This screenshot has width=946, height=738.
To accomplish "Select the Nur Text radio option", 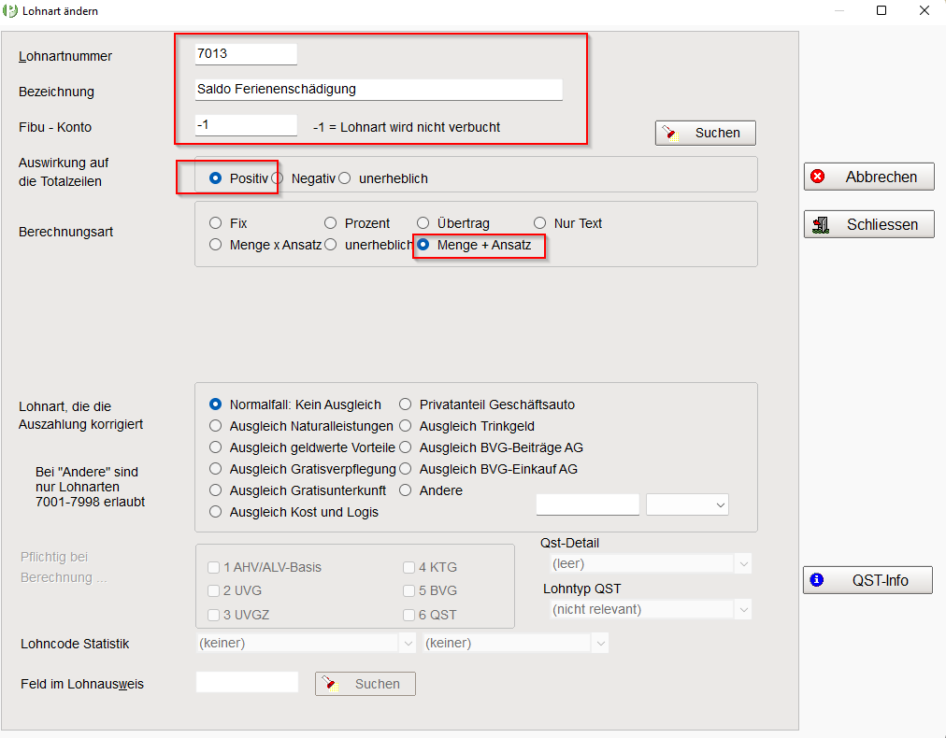I will pyautogui.click(x=540, y=223).
